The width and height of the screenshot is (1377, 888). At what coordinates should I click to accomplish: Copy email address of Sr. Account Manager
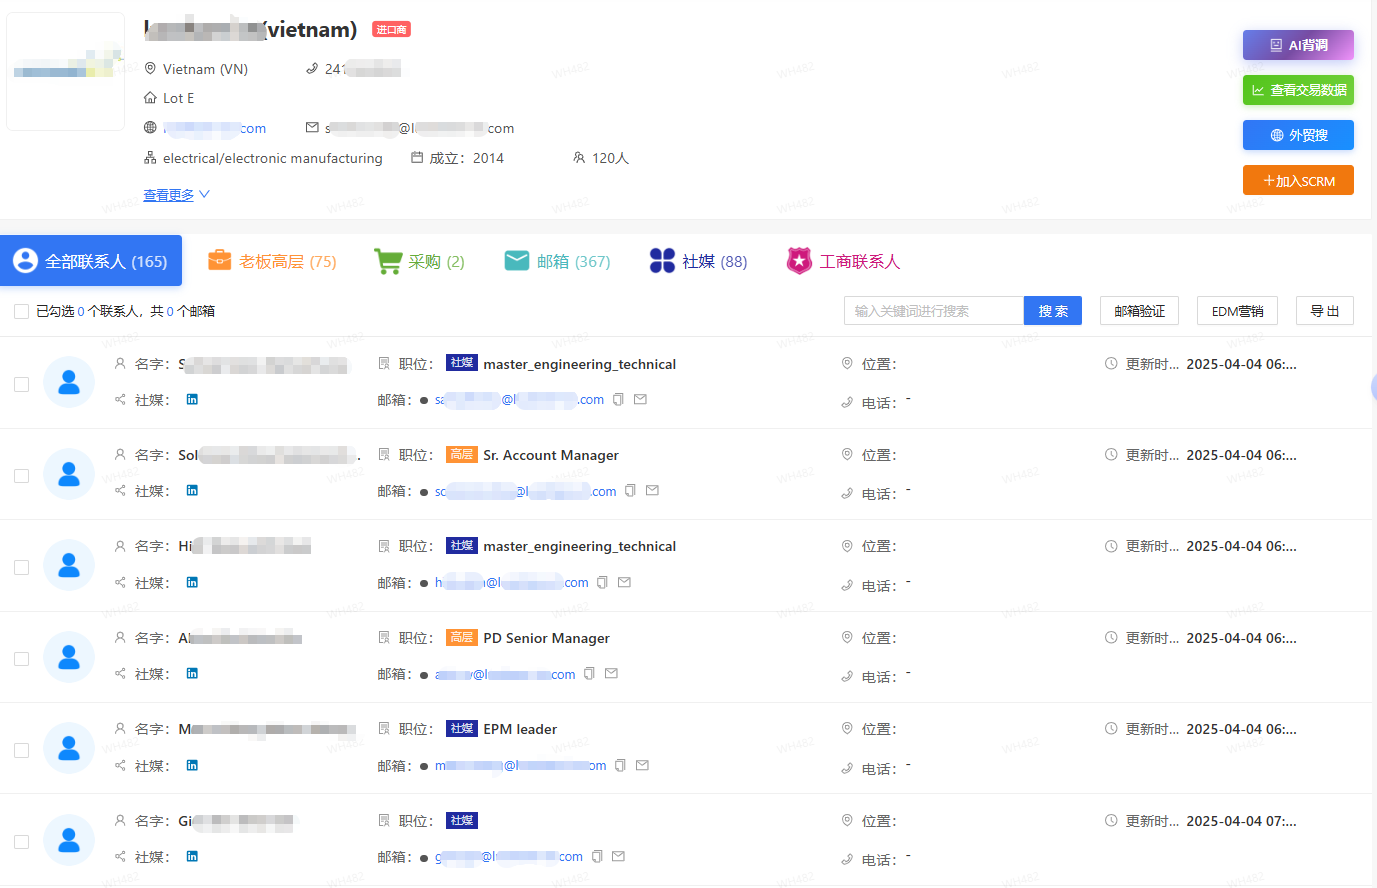pyautogui.click(x=630, y=491)
